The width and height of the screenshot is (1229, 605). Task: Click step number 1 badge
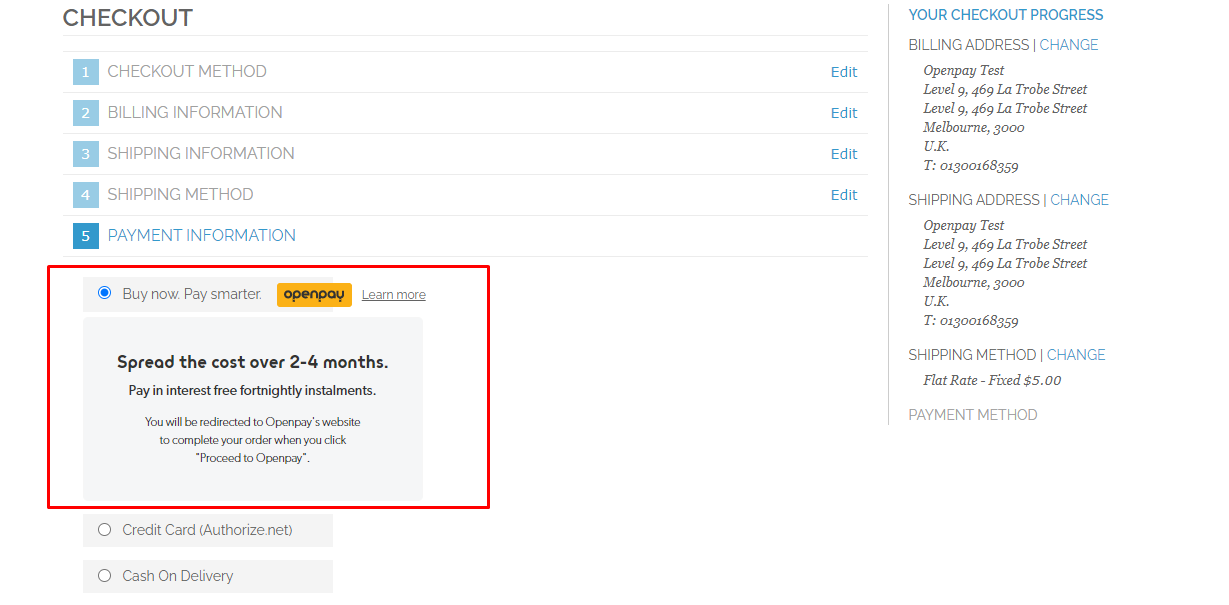(86, 72)
